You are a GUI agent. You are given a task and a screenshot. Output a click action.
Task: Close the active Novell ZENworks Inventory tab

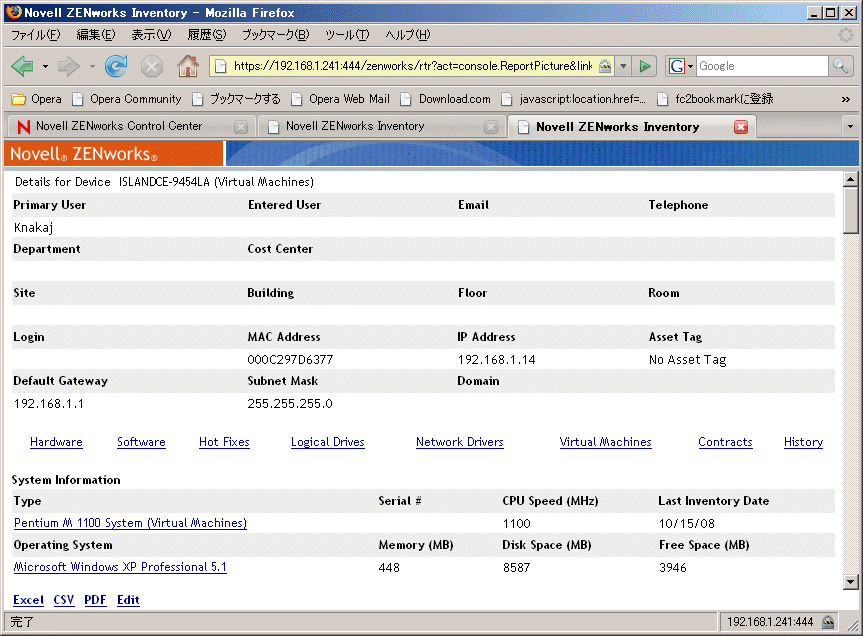click(x=741, y=127)
